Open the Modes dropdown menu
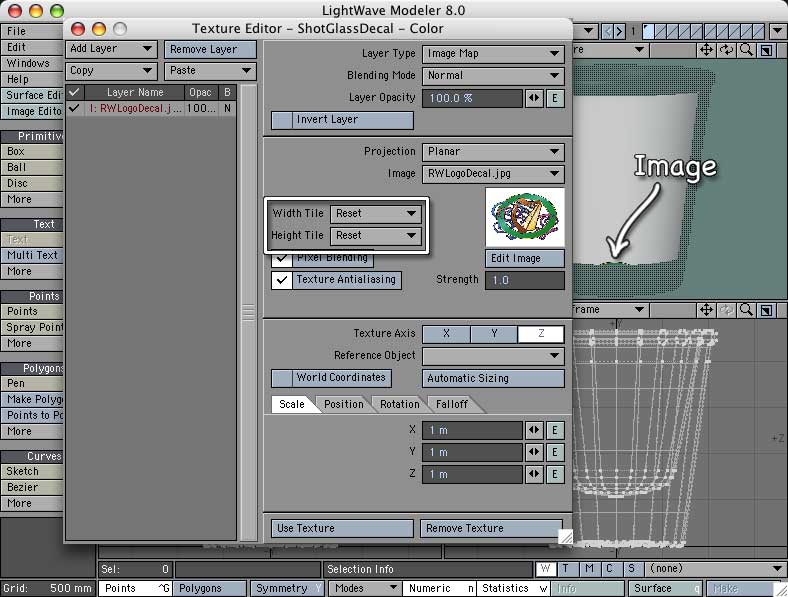The image size is (788, 597). click(x=365, y=588)
